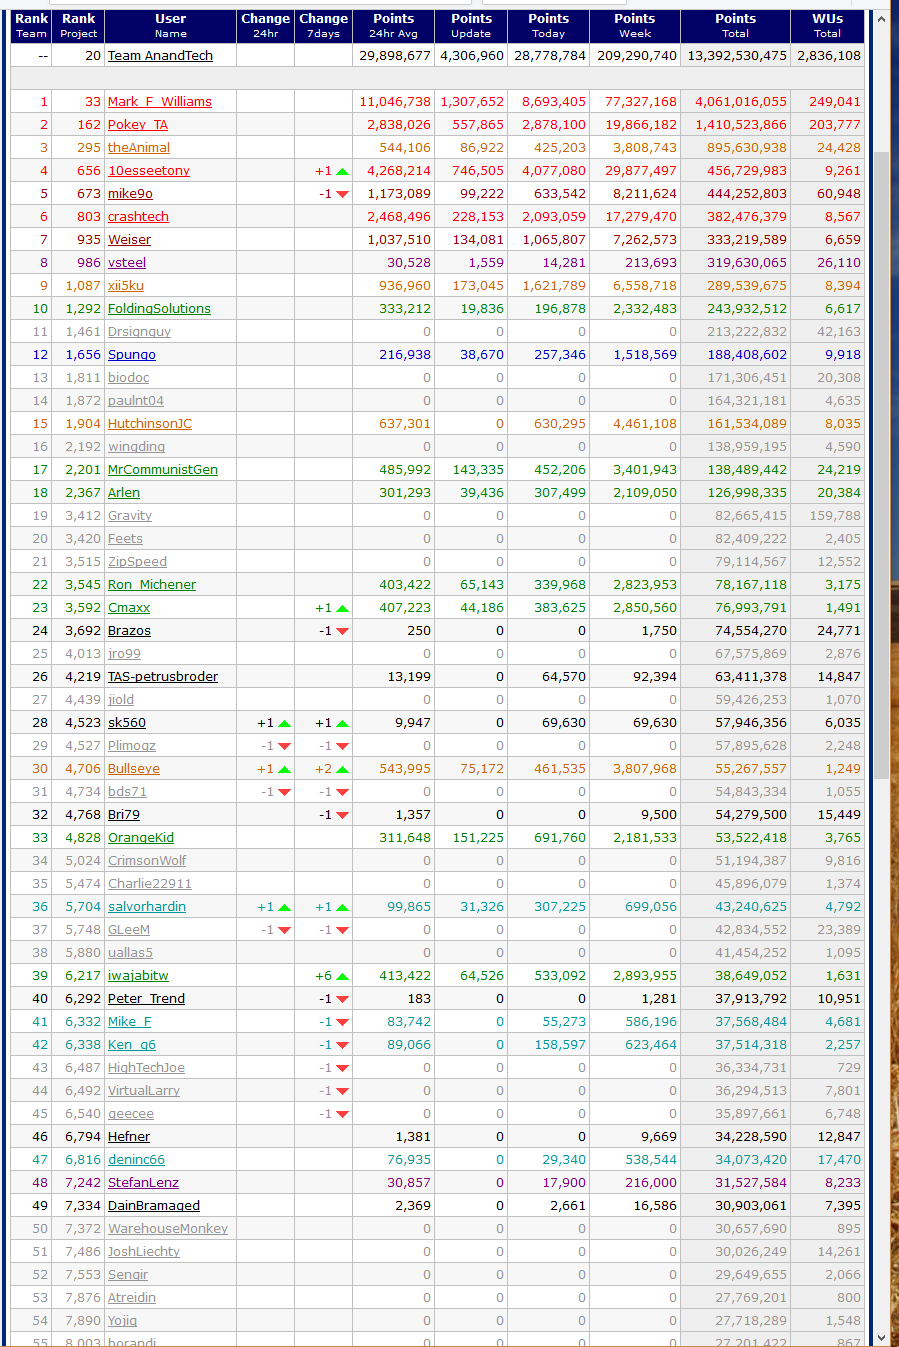Click scrollbar down arrow at bottom right
Image resolution: width=899 pixels, height=1347 pixels.
pos(881,1337)
